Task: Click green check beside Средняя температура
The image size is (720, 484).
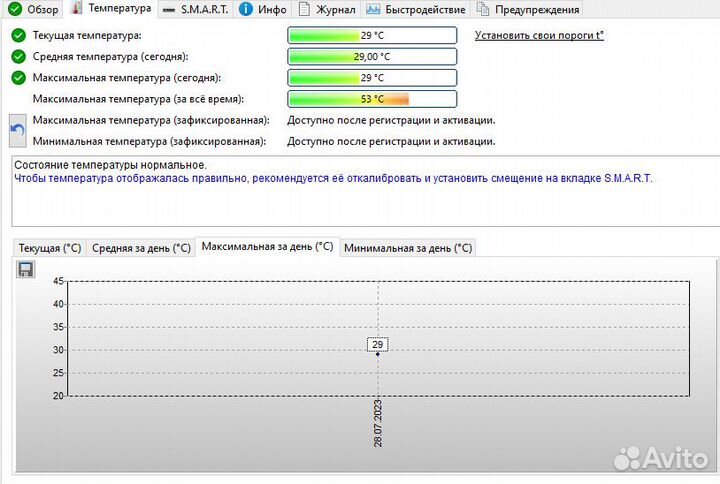Action: pyautogui.click(x=18, y=56)
